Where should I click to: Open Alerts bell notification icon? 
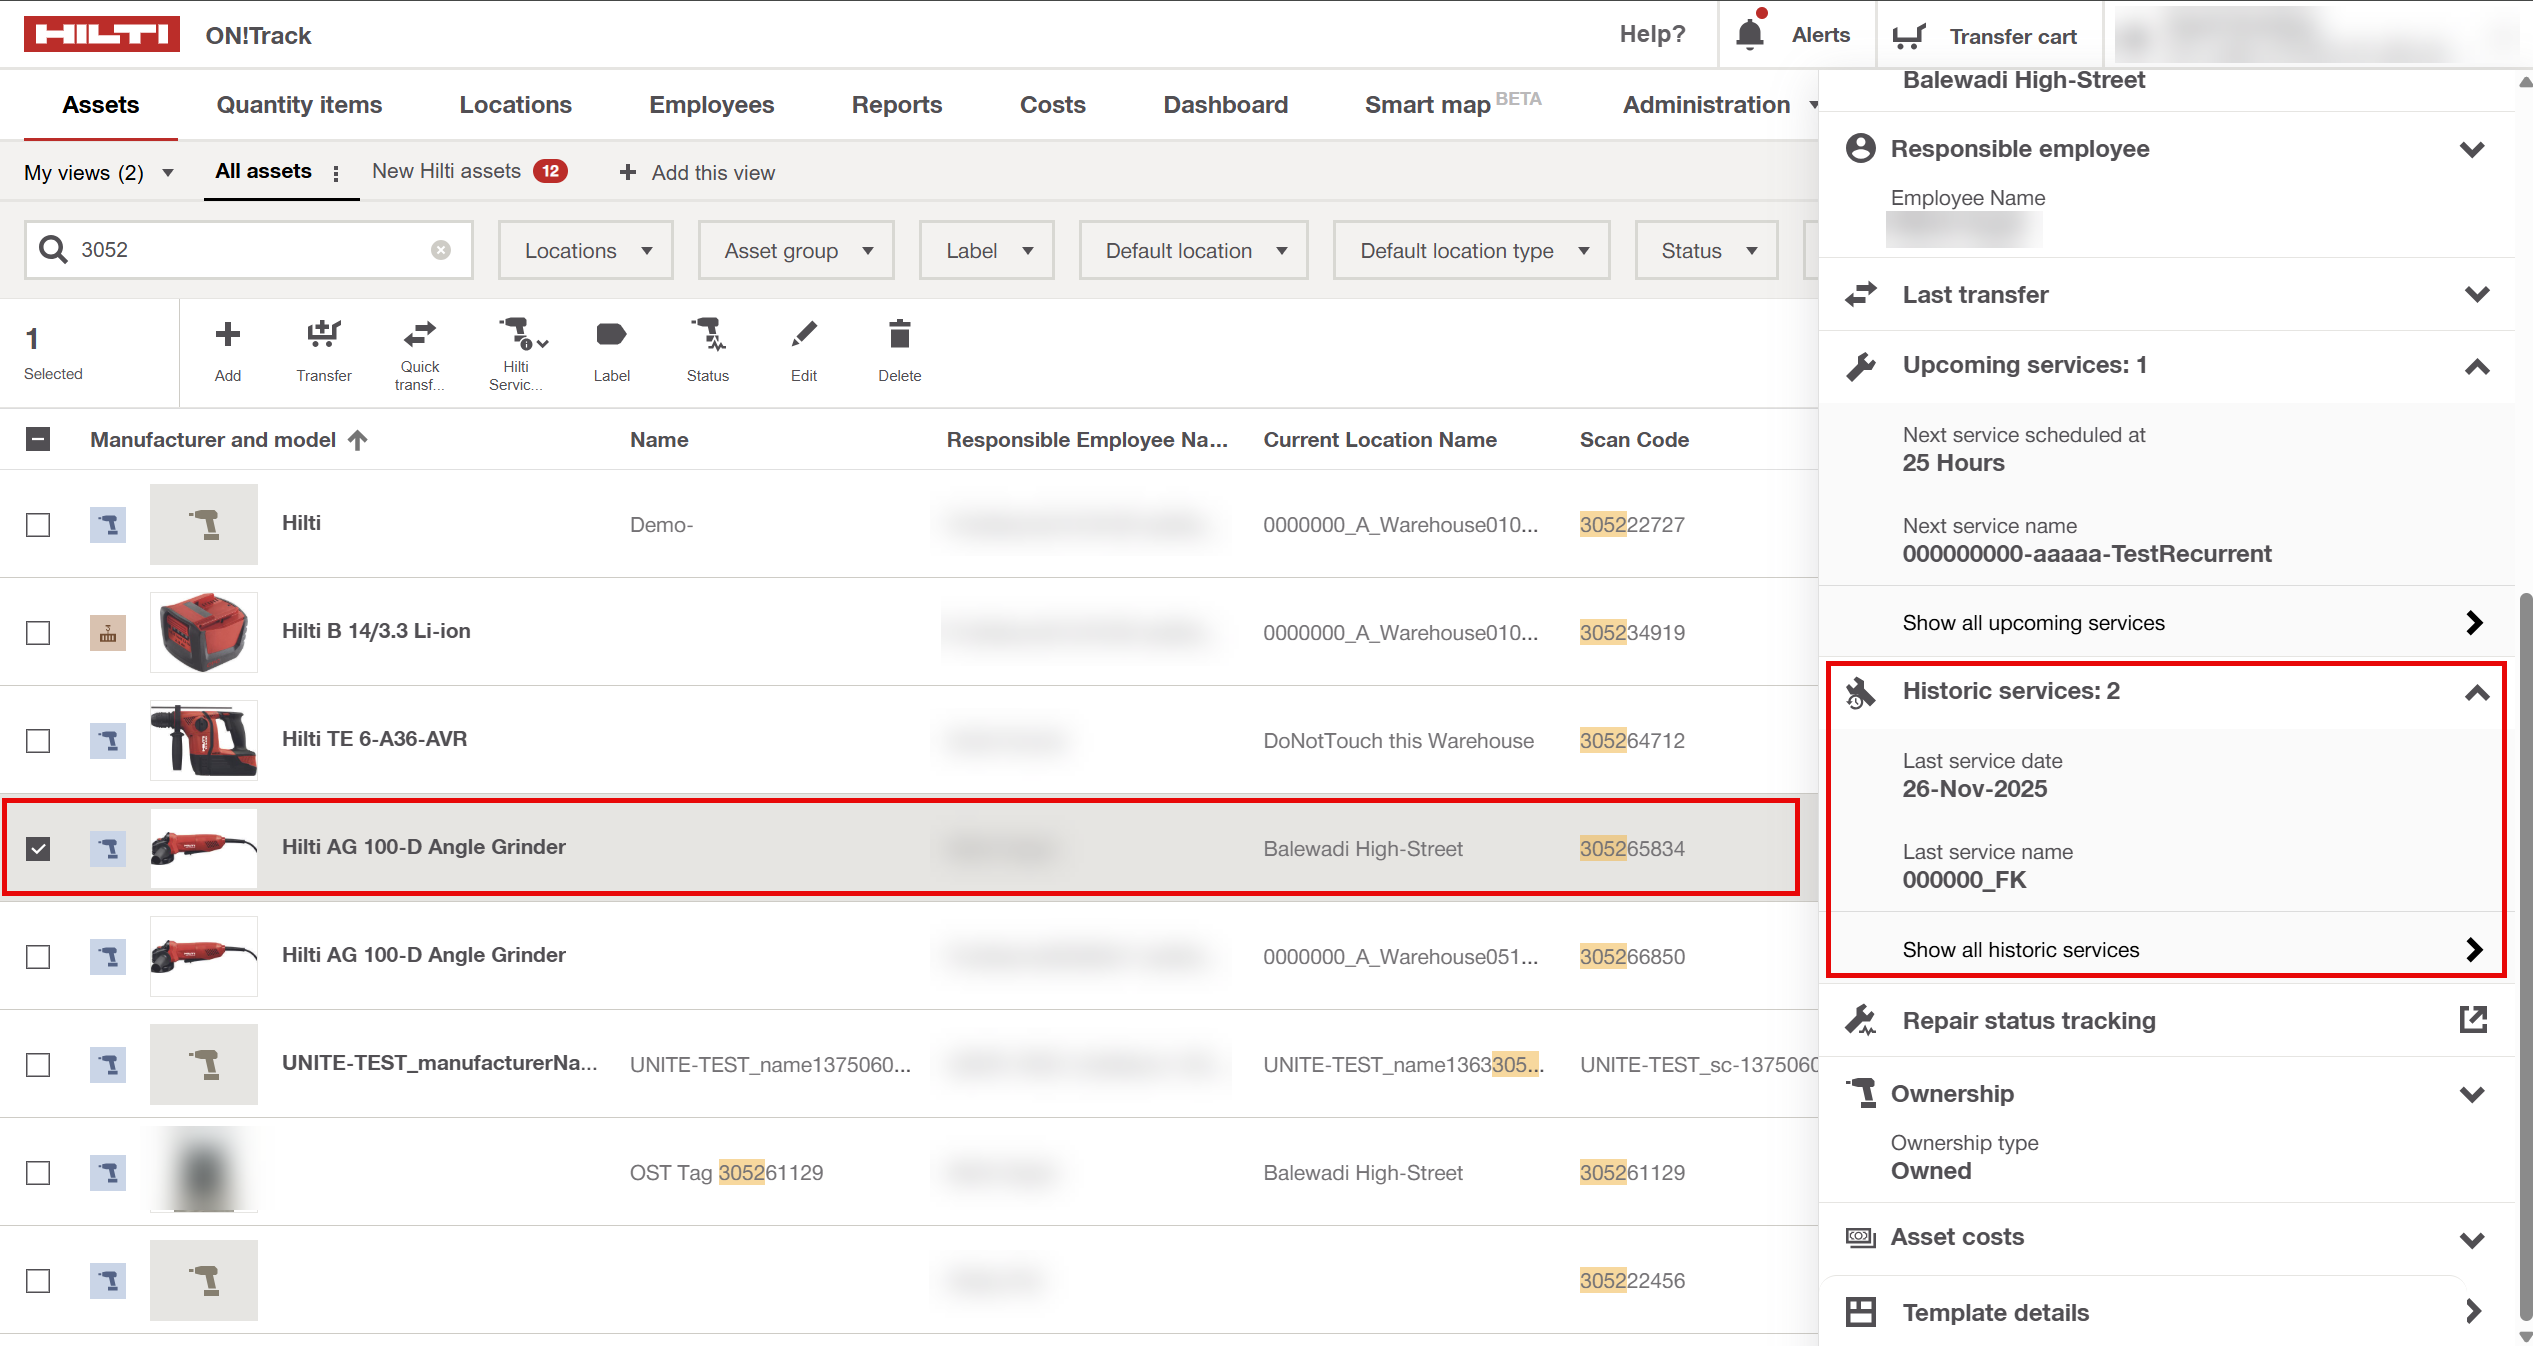[1749, 35]
